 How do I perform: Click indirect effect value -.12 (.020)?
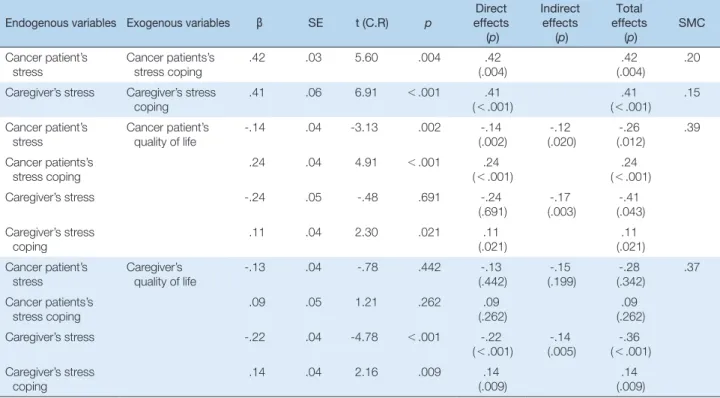561,135
